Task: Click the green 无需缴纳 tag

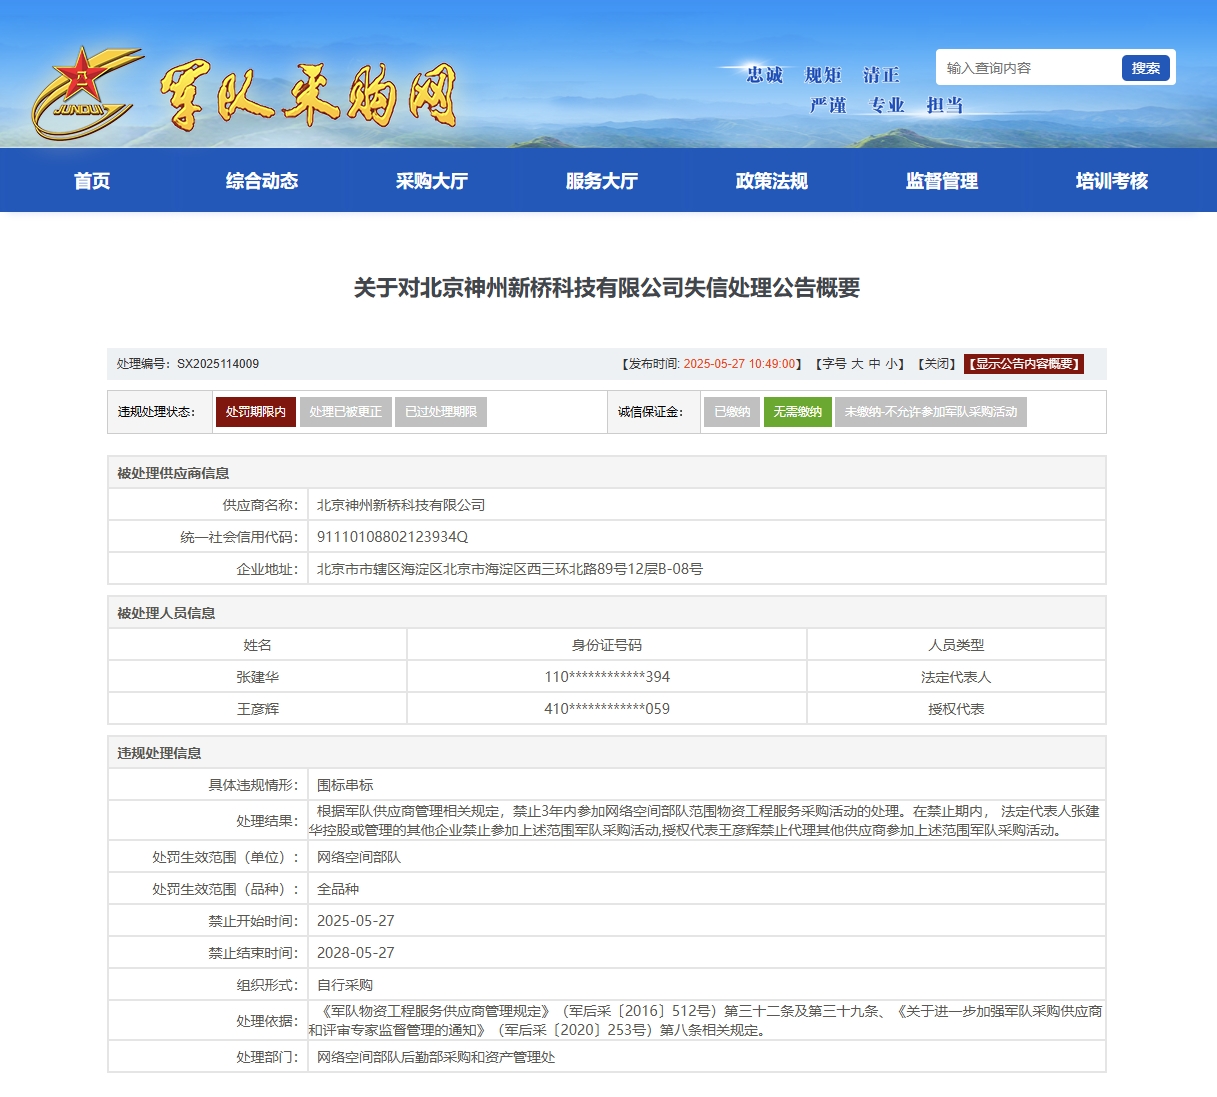Action: [798, 412]
